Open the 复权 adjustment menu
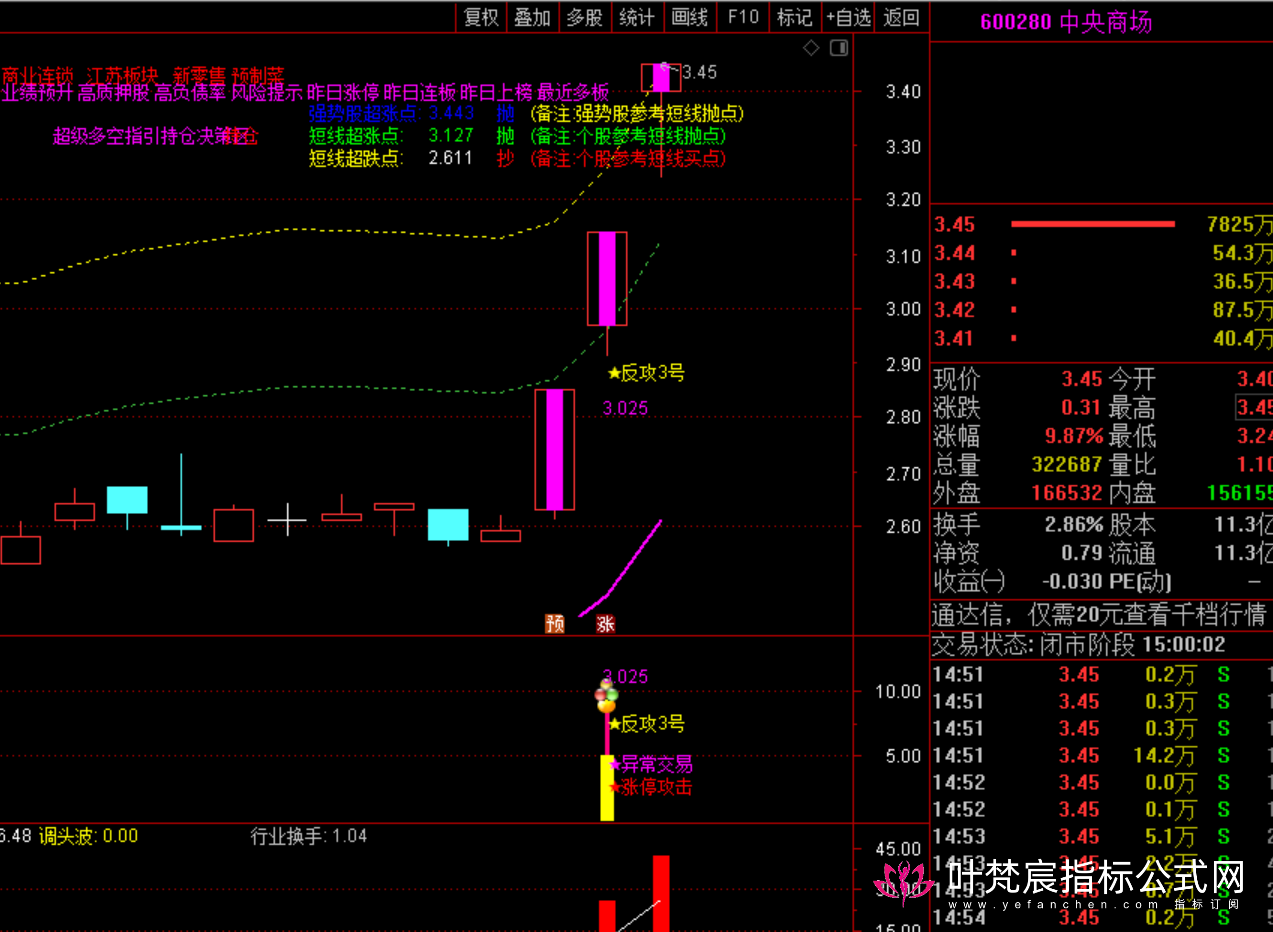1273x932 pixels. pyautogui.click(x=481, y=17)
